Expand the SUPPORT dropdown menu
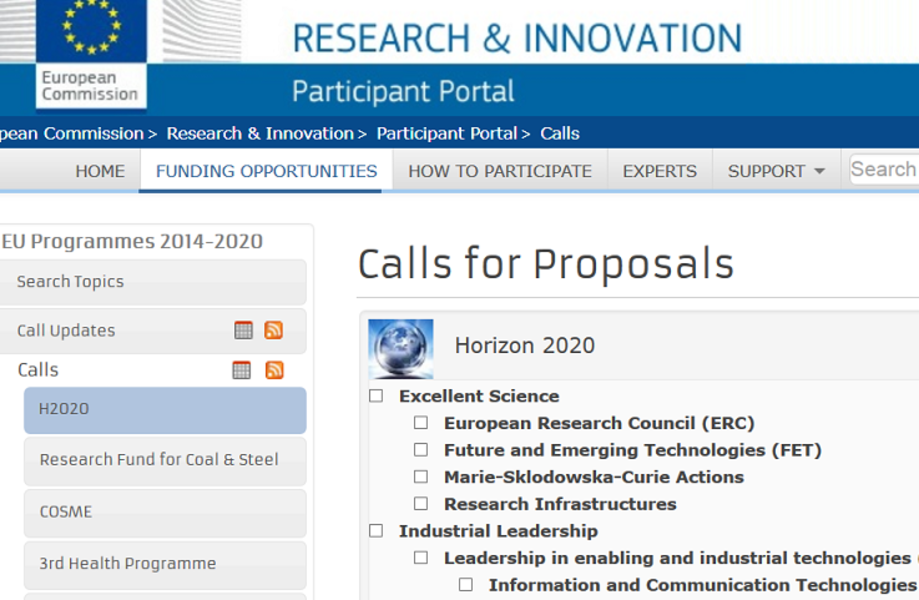 (777, 171)
